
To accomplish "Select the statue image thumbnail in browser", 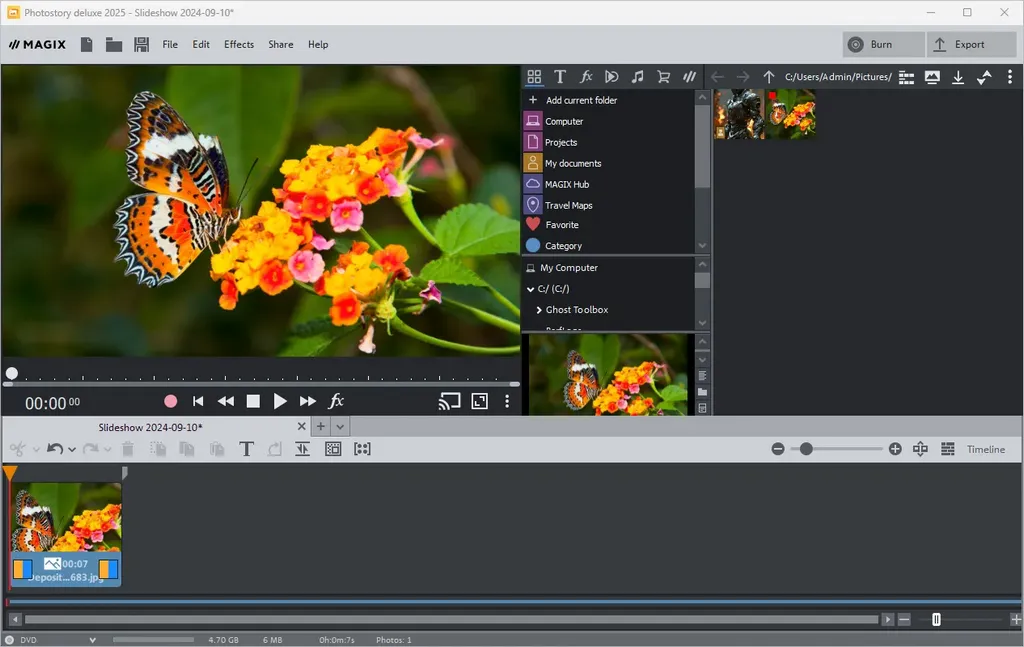I will click(x=739, y=114).
